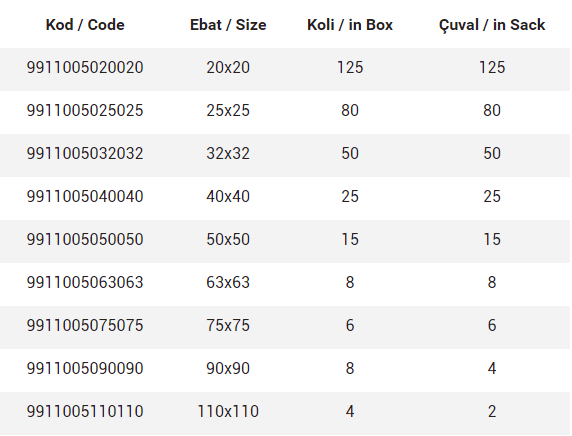Click the 63x63 size cell
Screen dimensions: 572x436
click(x=228, y=283)
